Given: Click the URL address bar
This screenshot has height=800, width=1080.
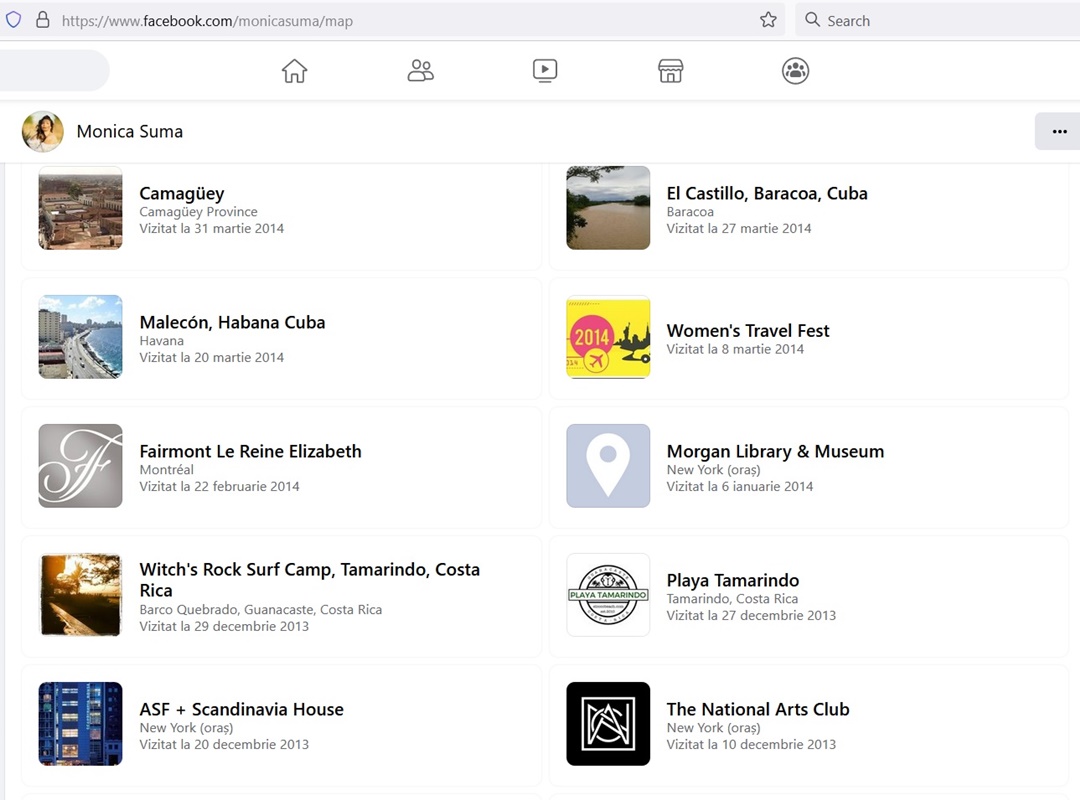Looking at the screenshot, I should [x=400, y=20].
